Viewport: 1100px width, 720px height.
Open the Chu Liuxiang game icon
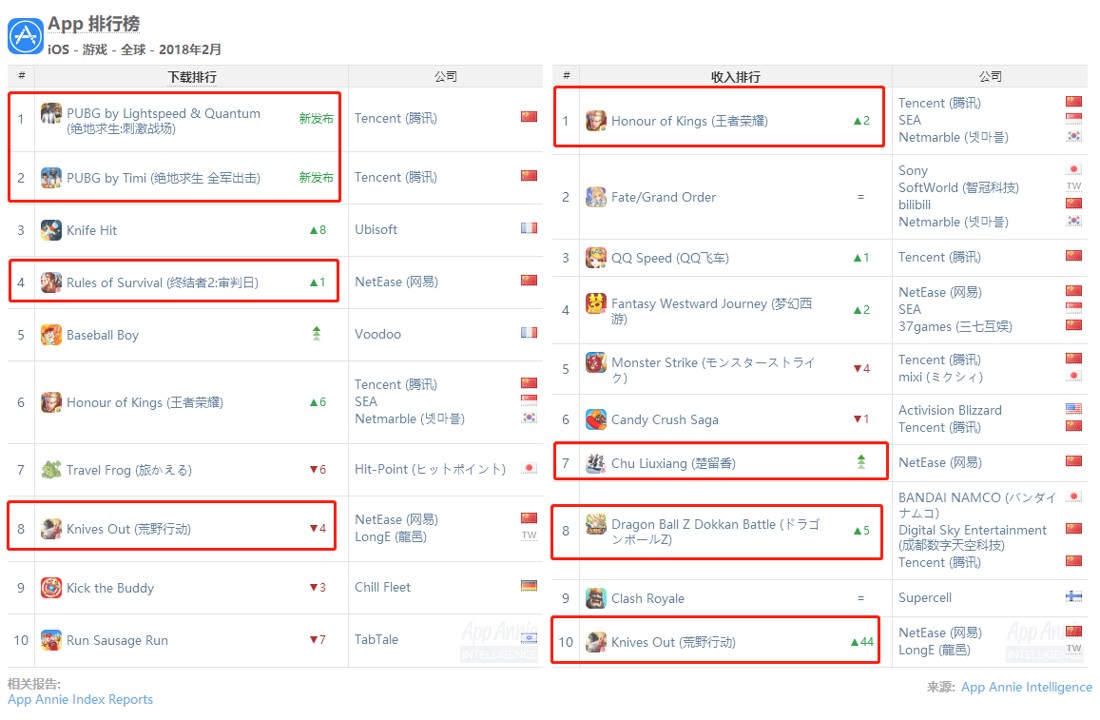pyautogui.click(x=596, y=462)
